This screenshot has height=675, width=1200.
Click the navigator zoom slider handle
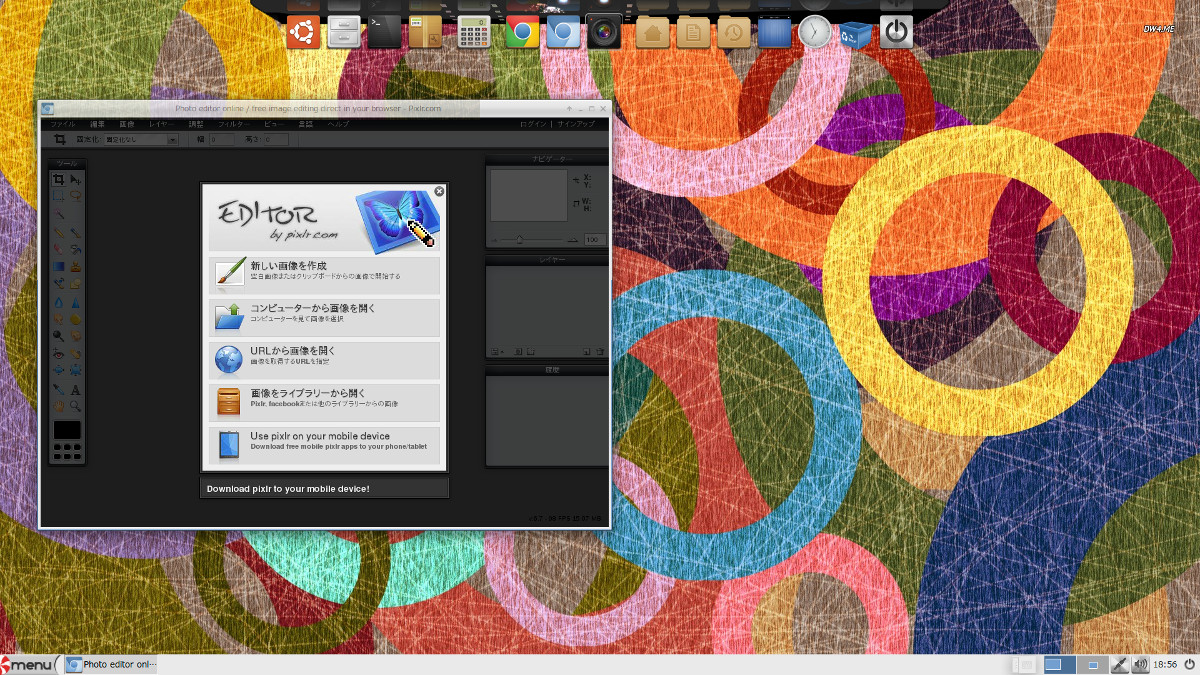pos(518,240)
